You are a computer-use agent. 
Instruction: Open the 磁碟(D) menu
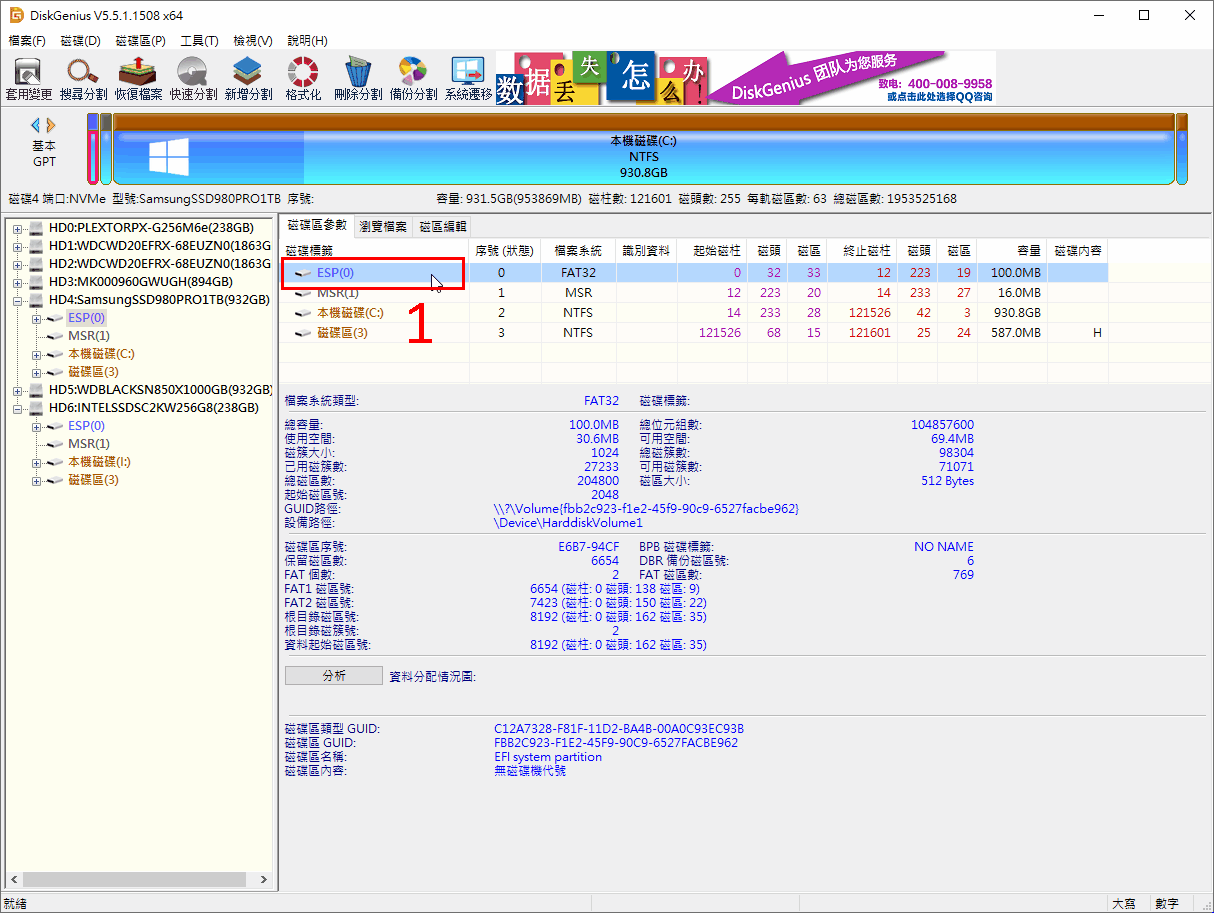81,41
